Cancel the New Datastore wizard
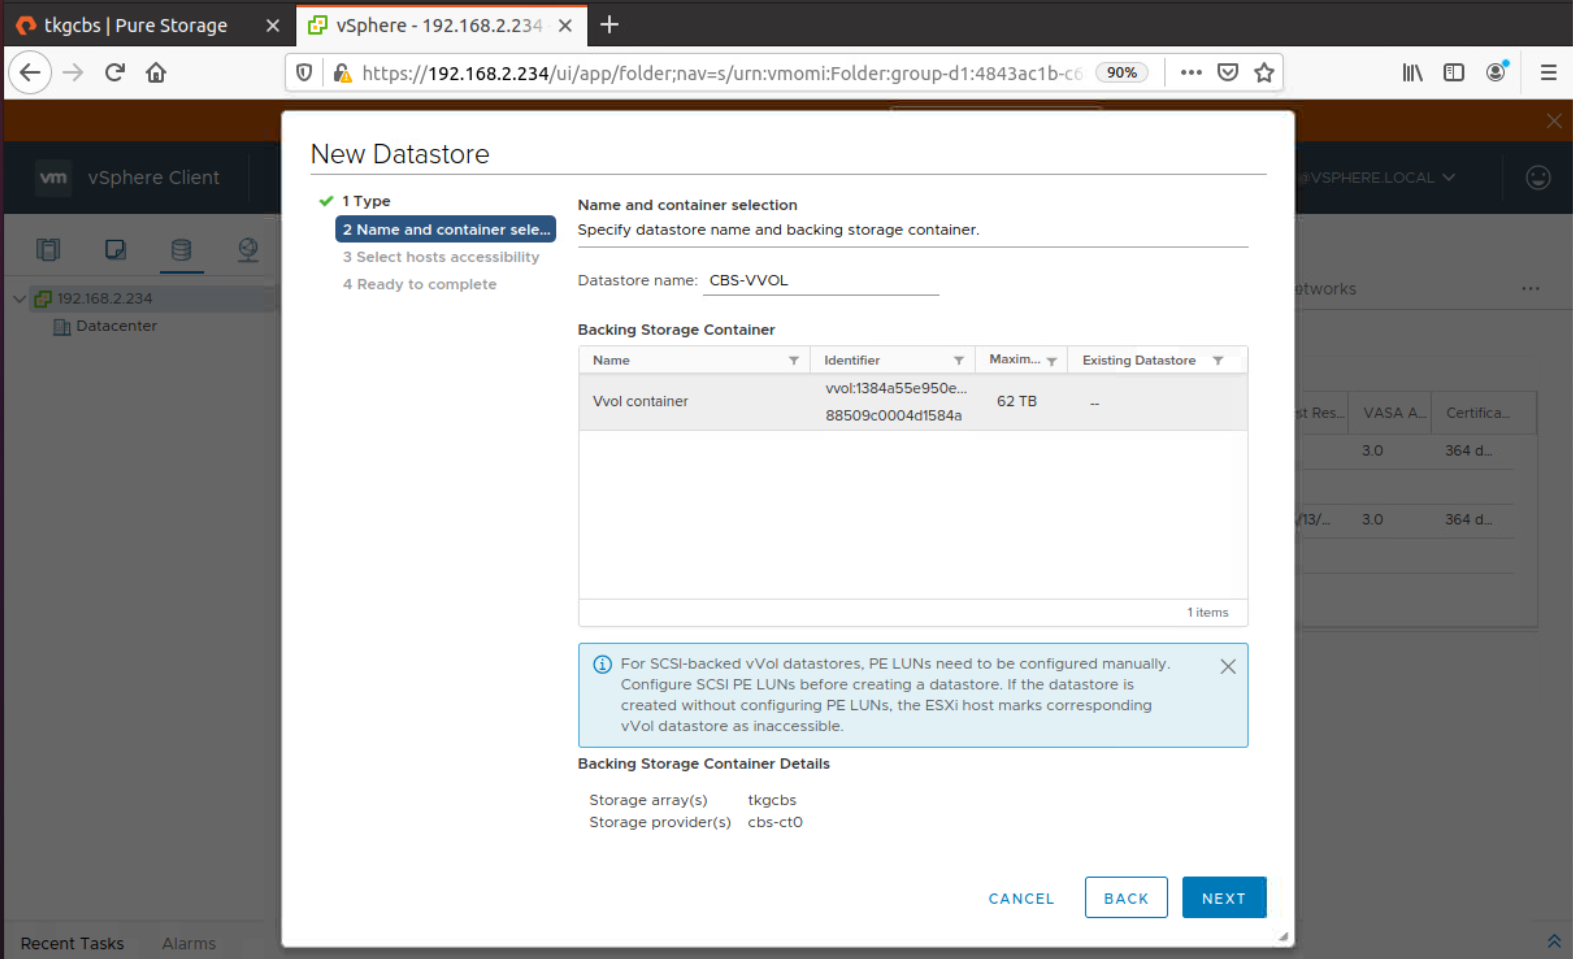 pos(1021,898)
